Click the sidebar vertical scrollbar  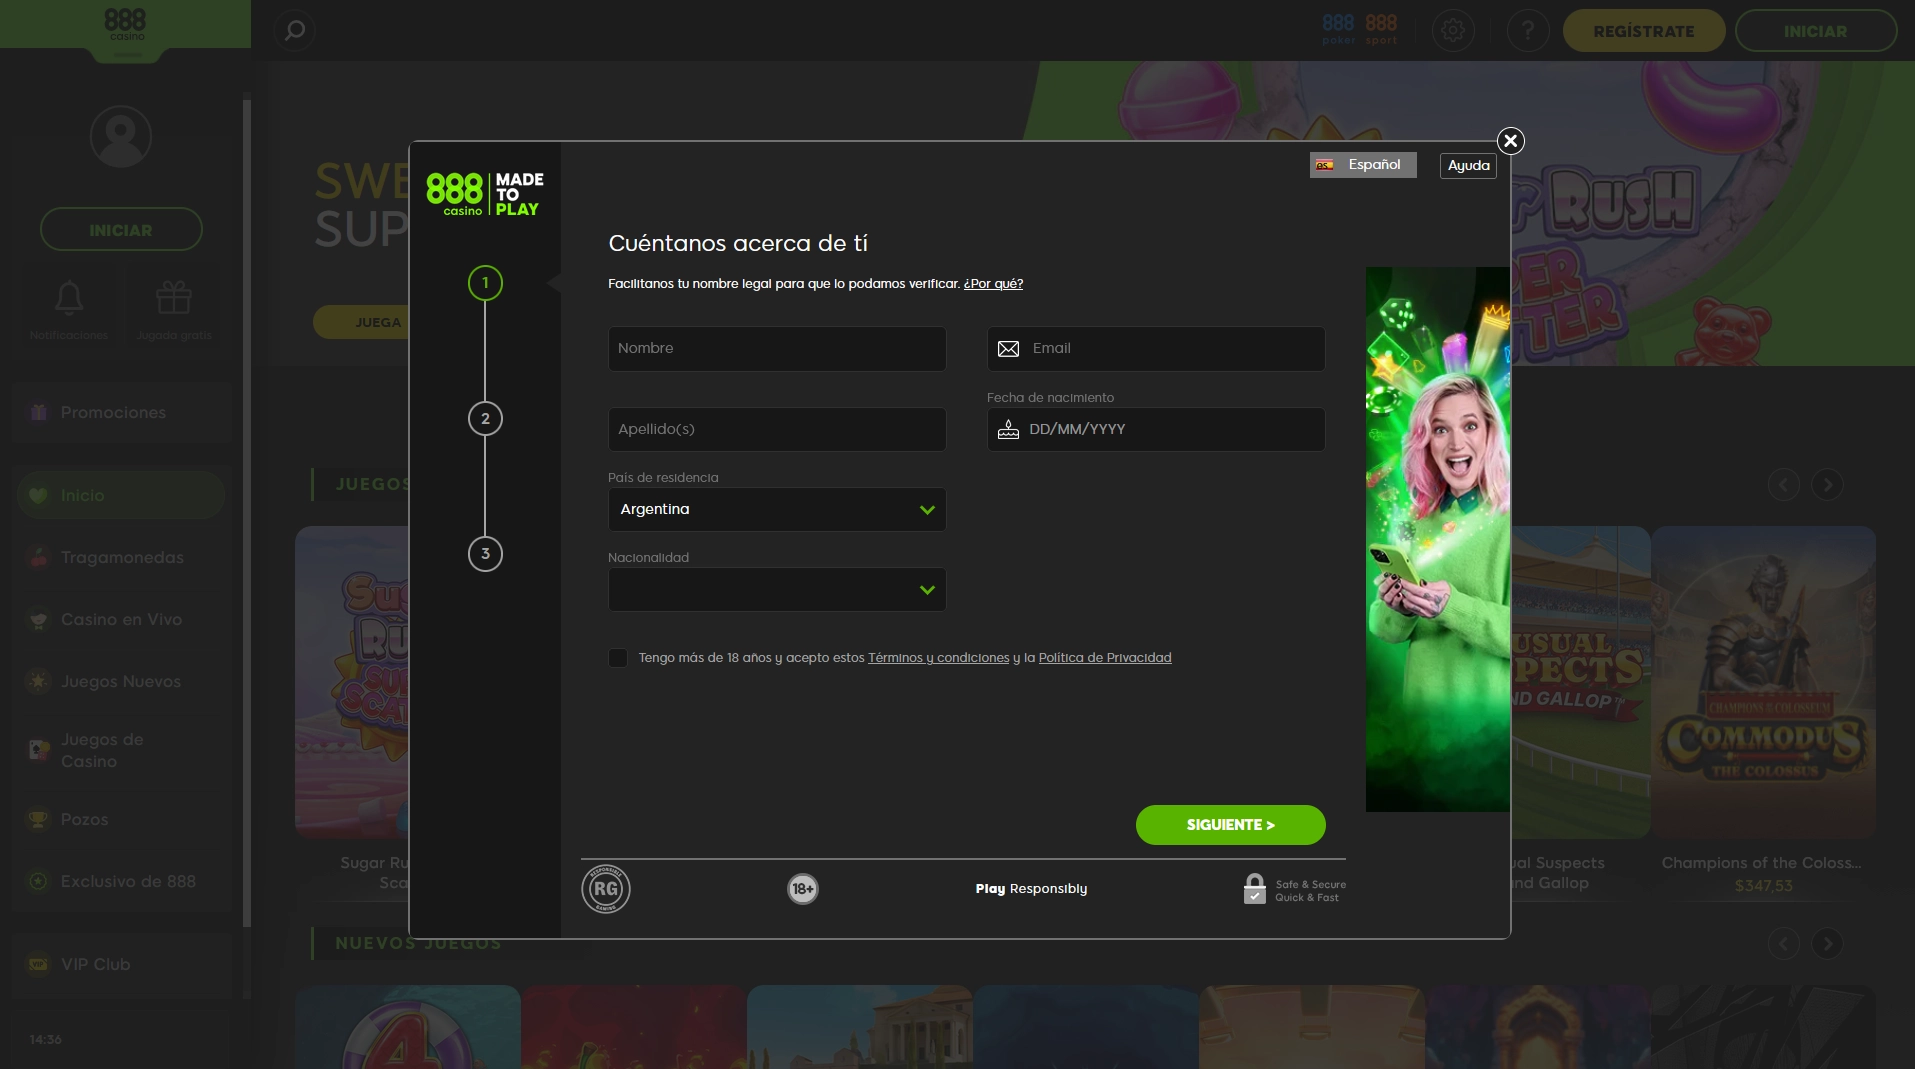(246, 500)
